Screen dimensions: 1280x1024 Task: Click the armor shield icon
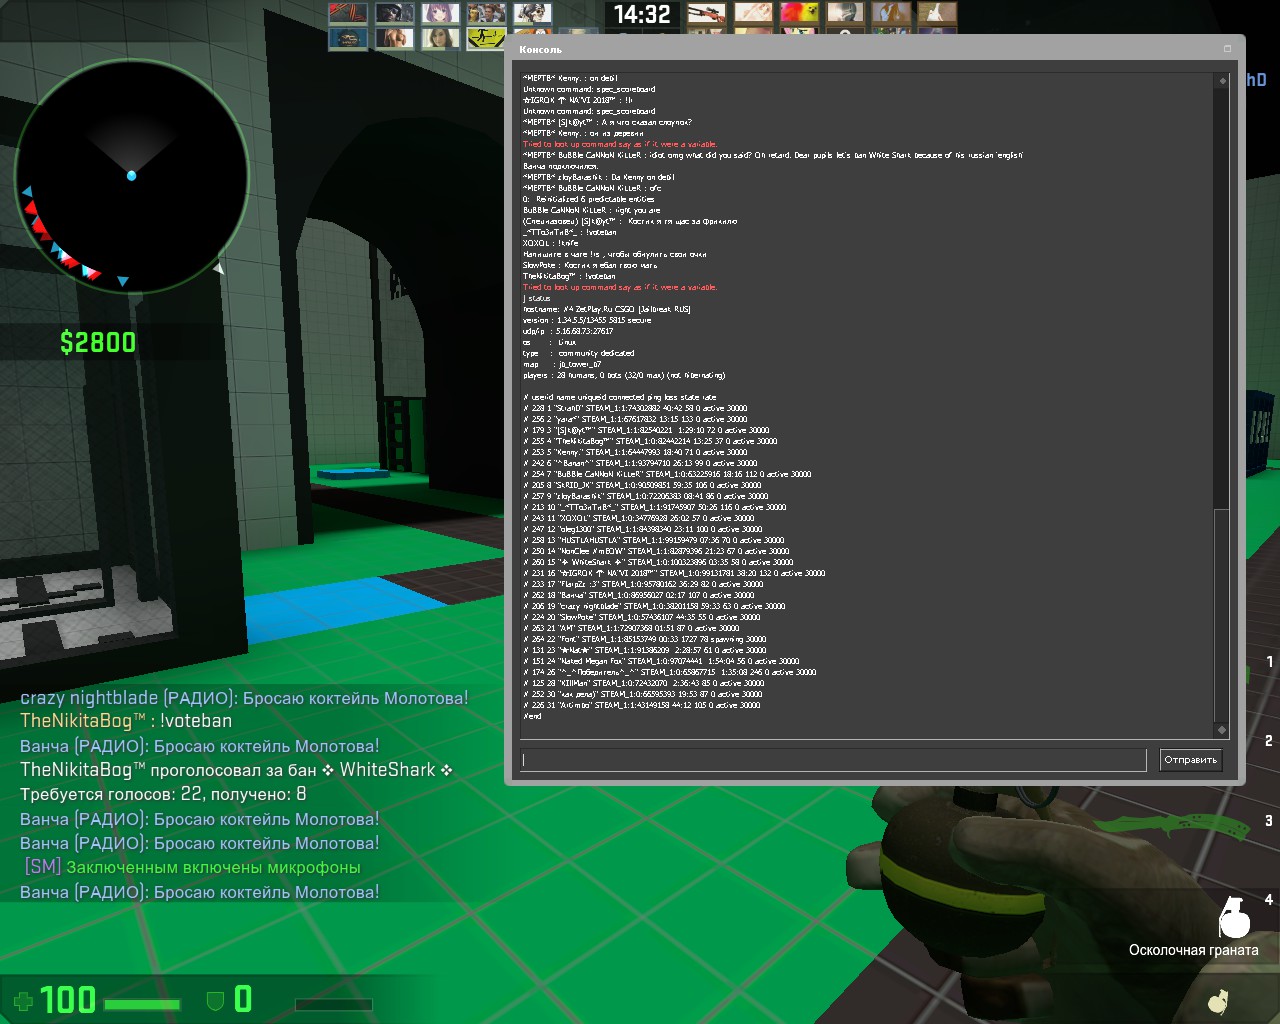coord(214,1000)
